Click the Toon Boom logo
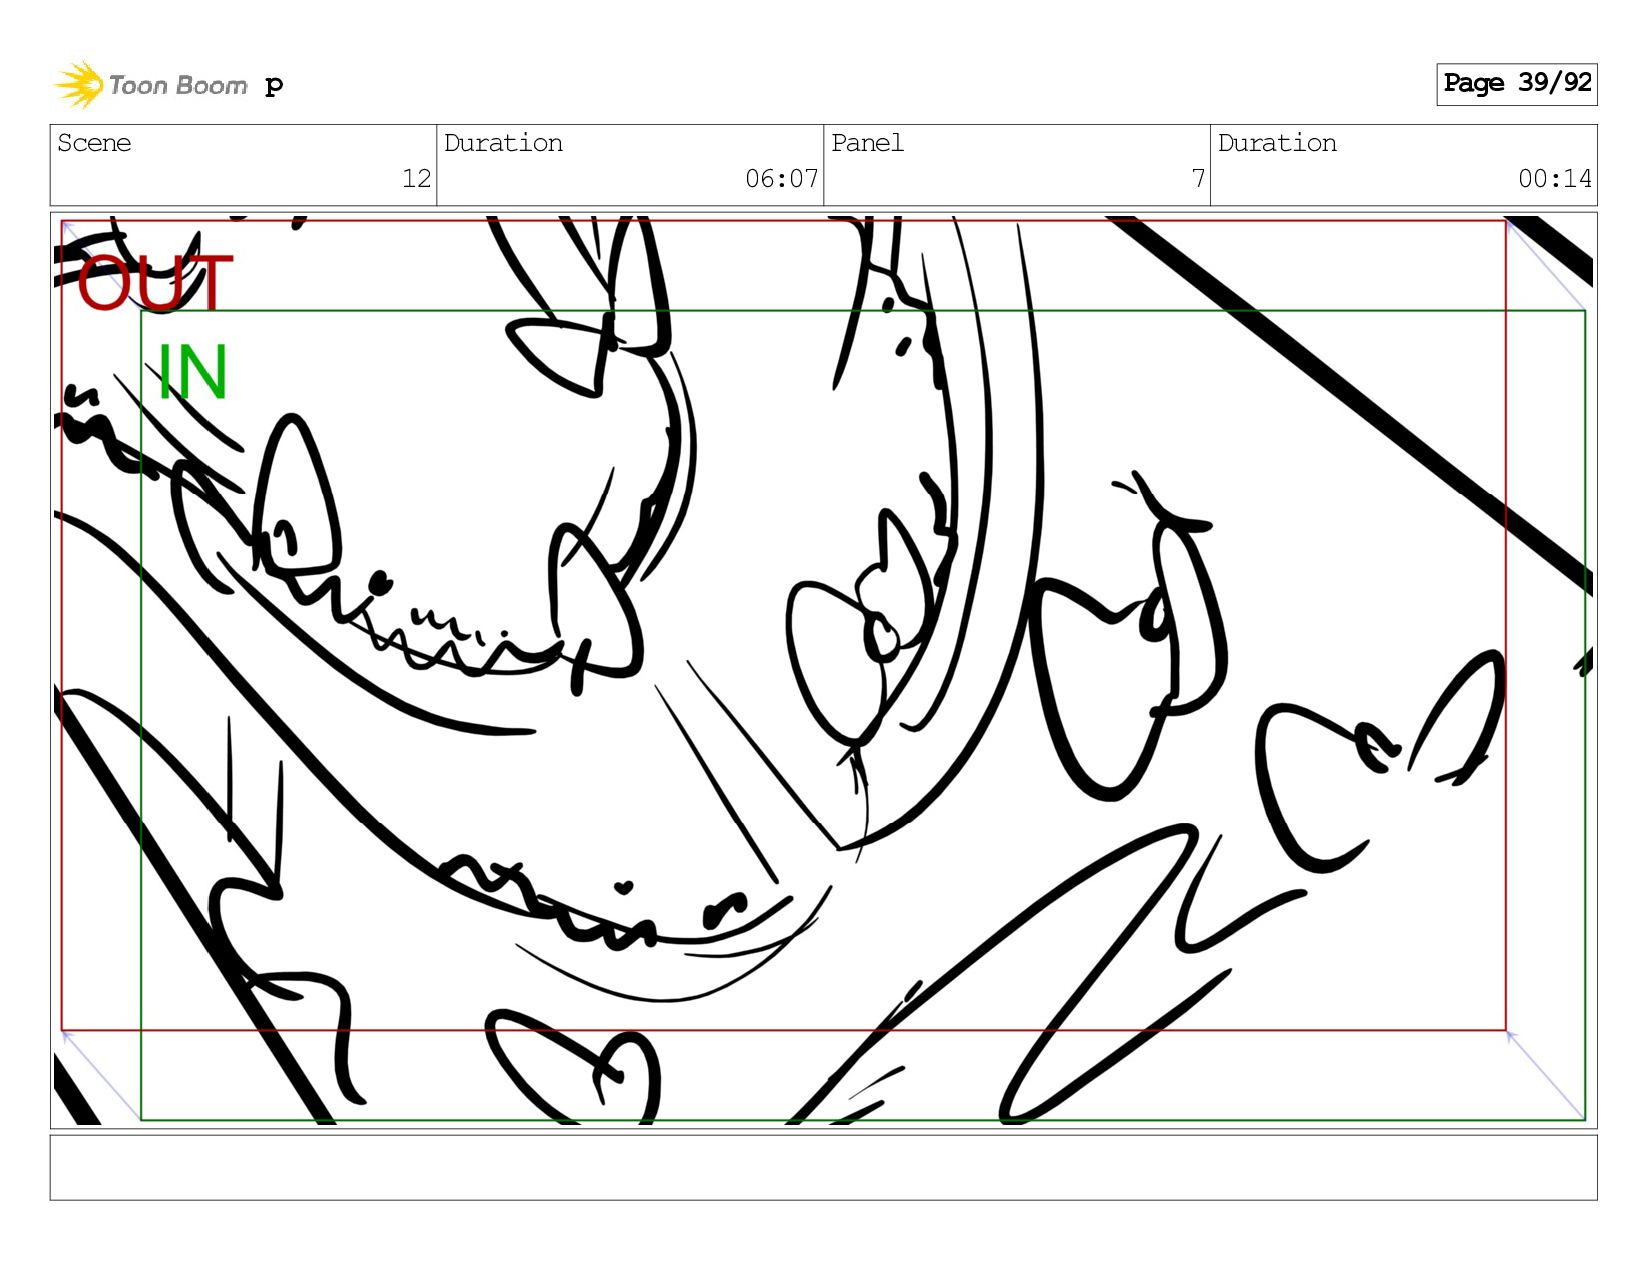This screenshot has width=1650, height=1275. 150,85
